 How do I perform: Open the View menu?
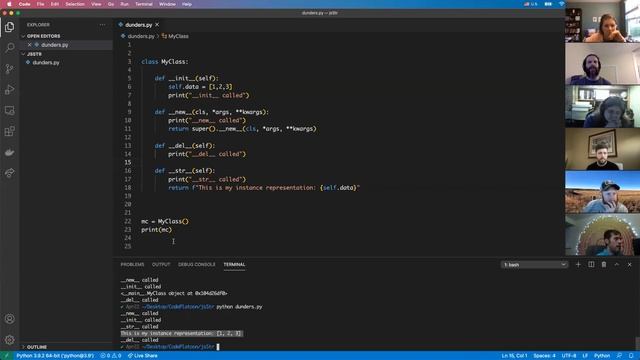click(x=96, y=4)
